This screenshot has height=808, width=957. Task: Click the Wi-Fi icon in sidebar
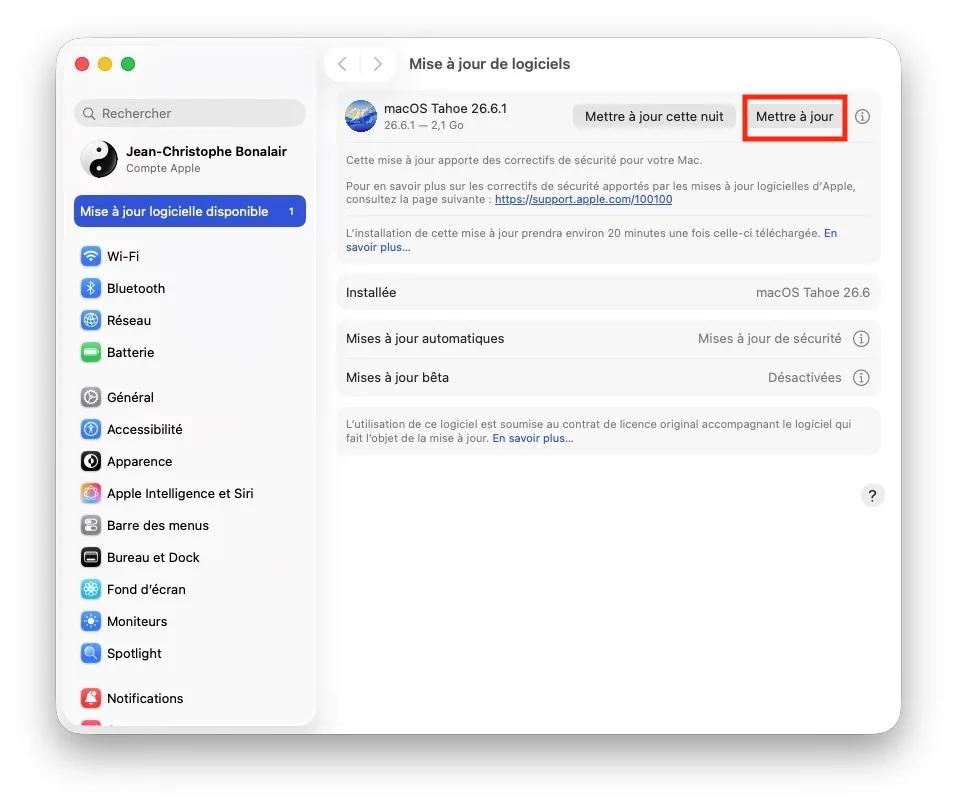click(91, 256)
